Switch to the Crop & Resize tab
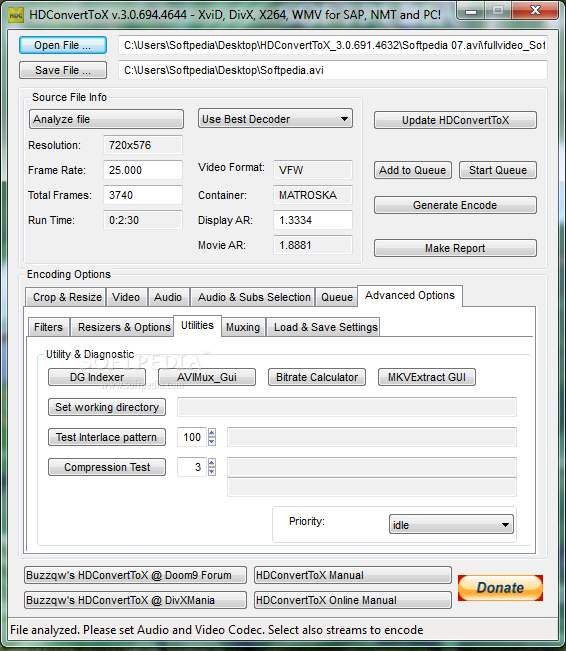 66,297
